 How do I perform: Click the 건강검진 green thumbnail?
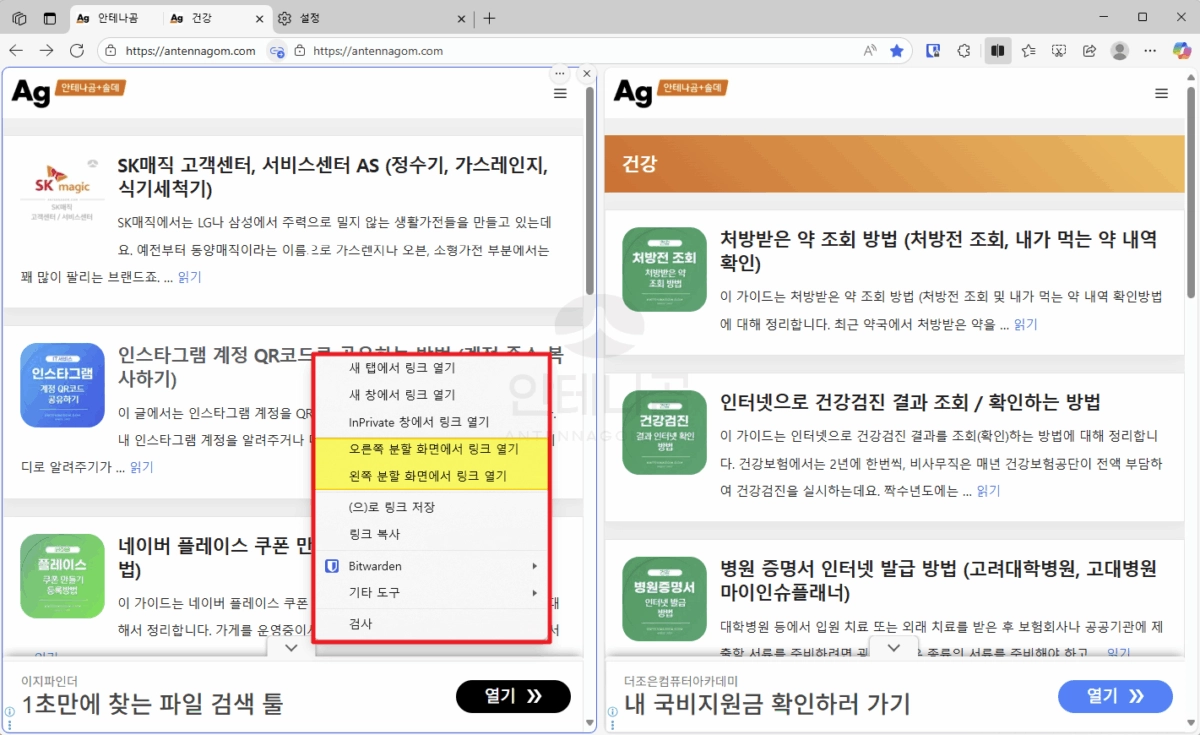664,432
